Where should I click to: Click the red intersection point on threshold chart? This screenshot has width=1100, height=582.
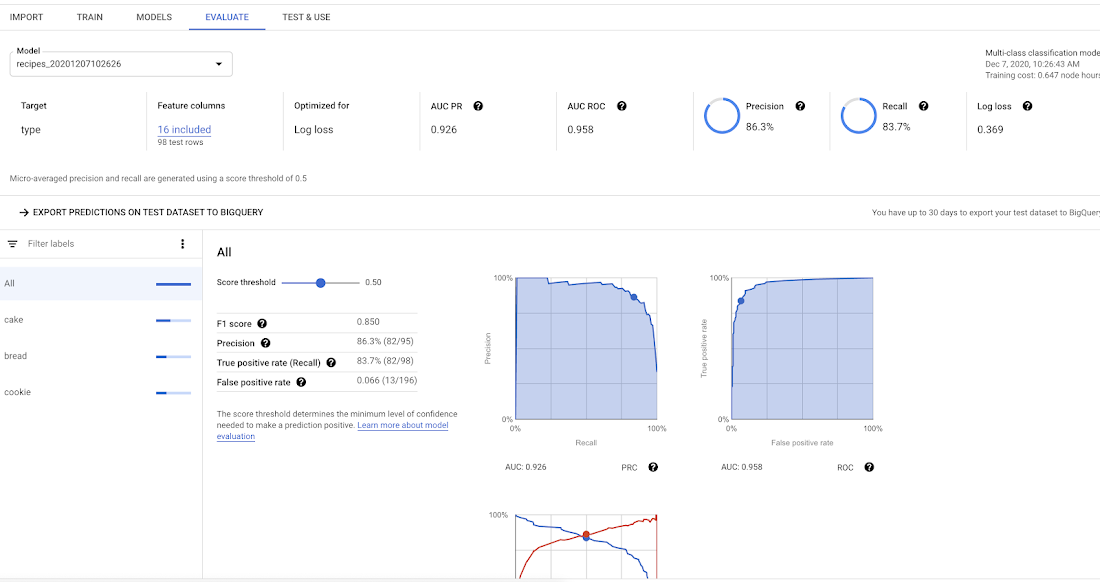point(586,534)
